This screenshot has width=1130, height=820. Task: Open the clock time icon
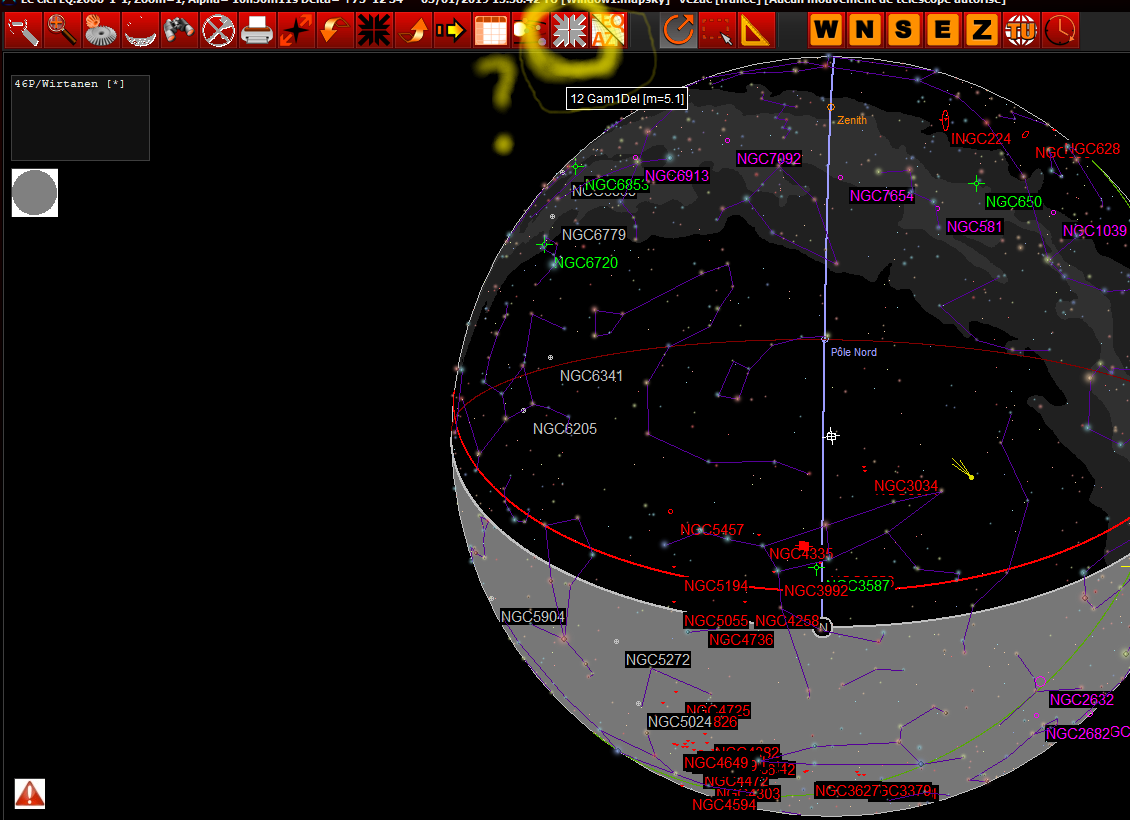click(1060, 31)
